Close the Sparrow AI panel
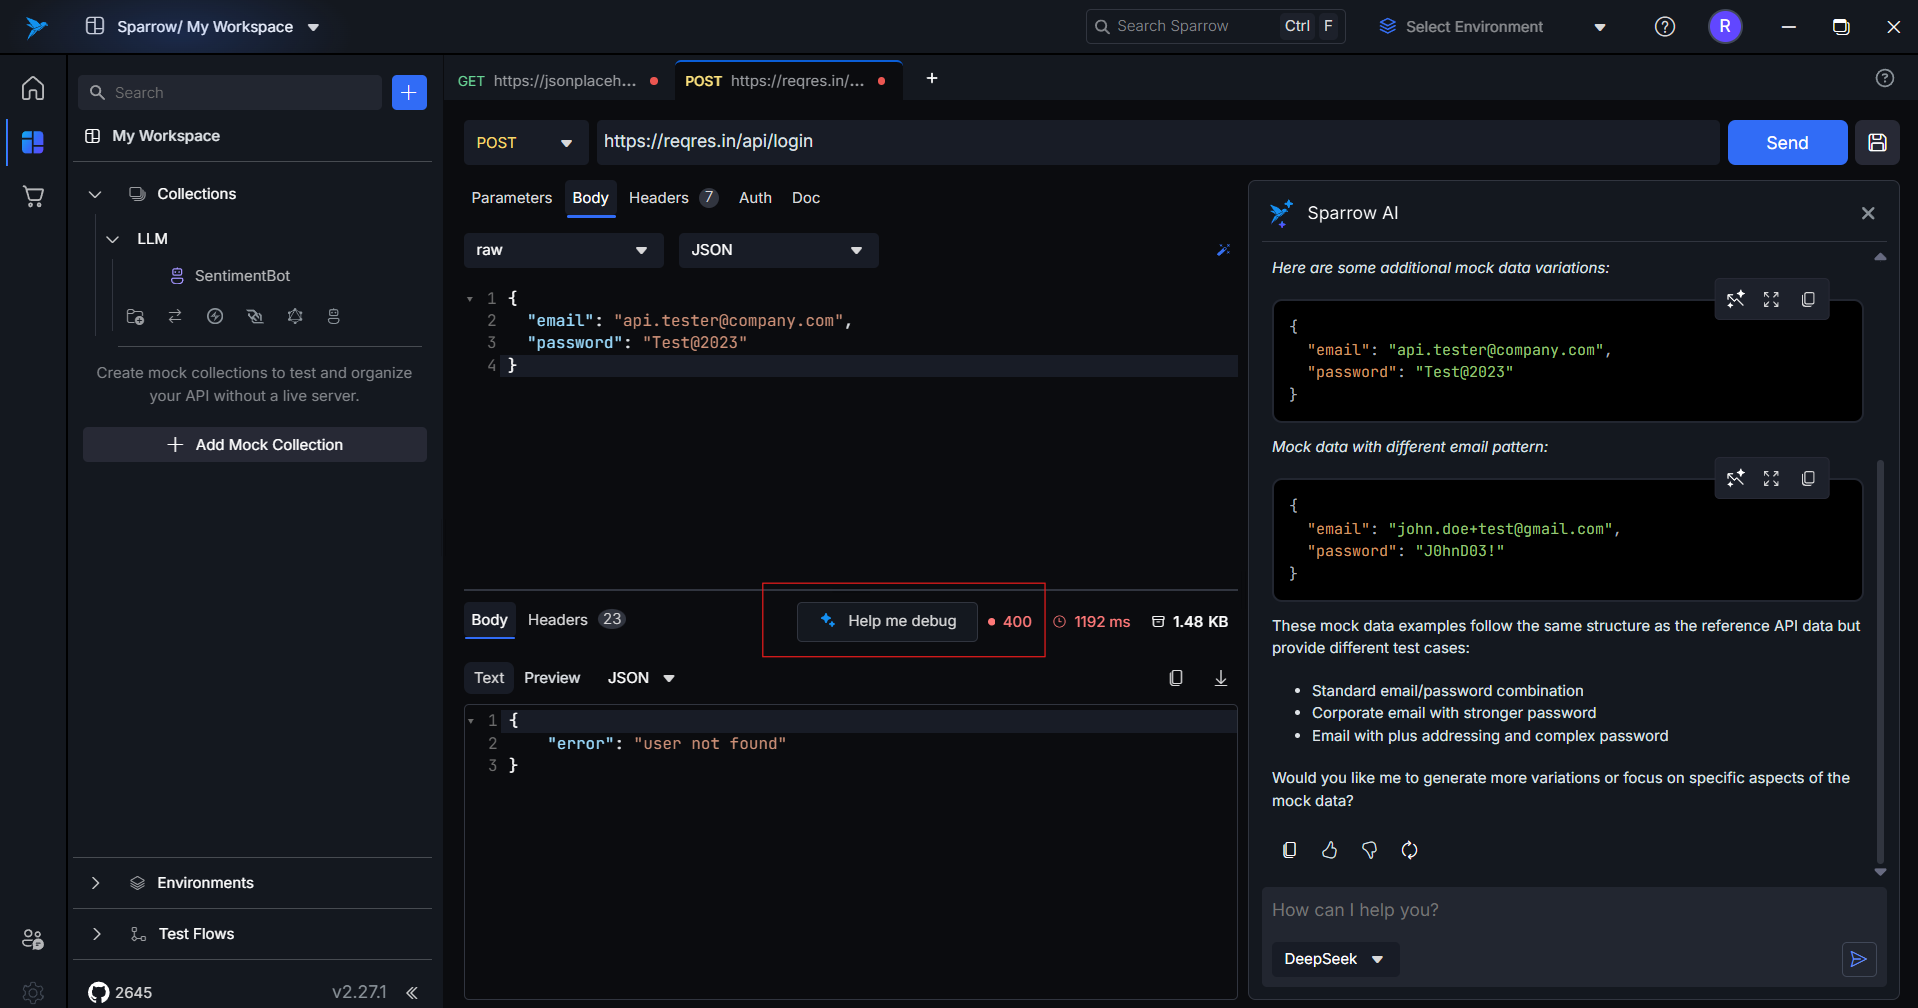This screenshot has height=1008, width=1918. click(x=1868, y=213)
